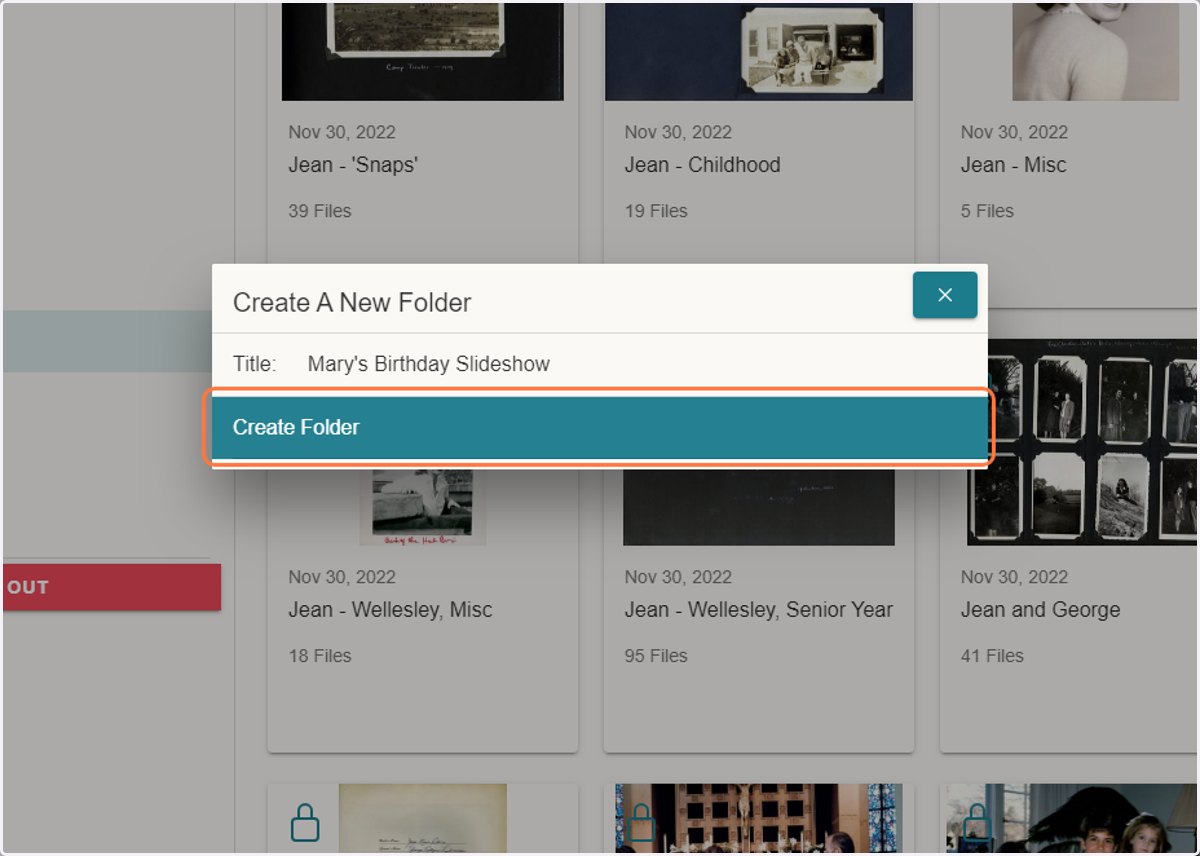Click lock icon on the document folder card
1200x856 pixels.
click(x=305, y=822)
